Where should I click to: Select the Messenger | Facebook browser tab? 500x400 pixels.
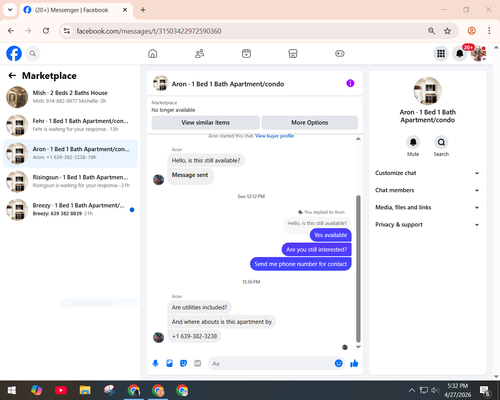click(76, 10)
